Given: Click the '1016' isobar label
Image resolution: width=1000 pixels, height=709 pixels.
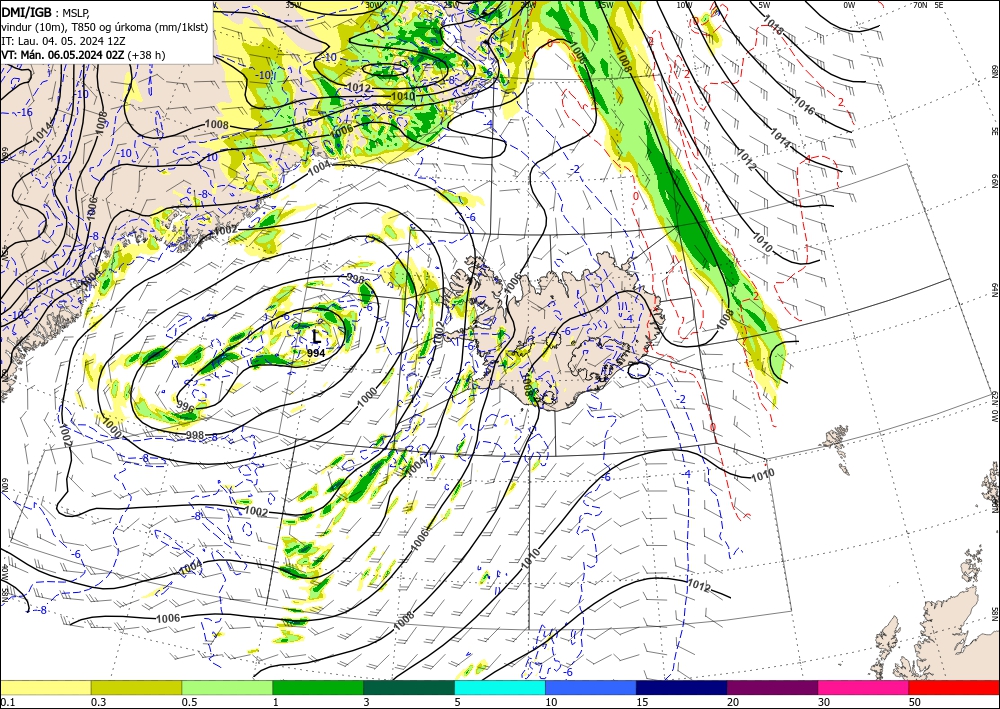Looking at the screenshot, I should click(x=804, y=106).
